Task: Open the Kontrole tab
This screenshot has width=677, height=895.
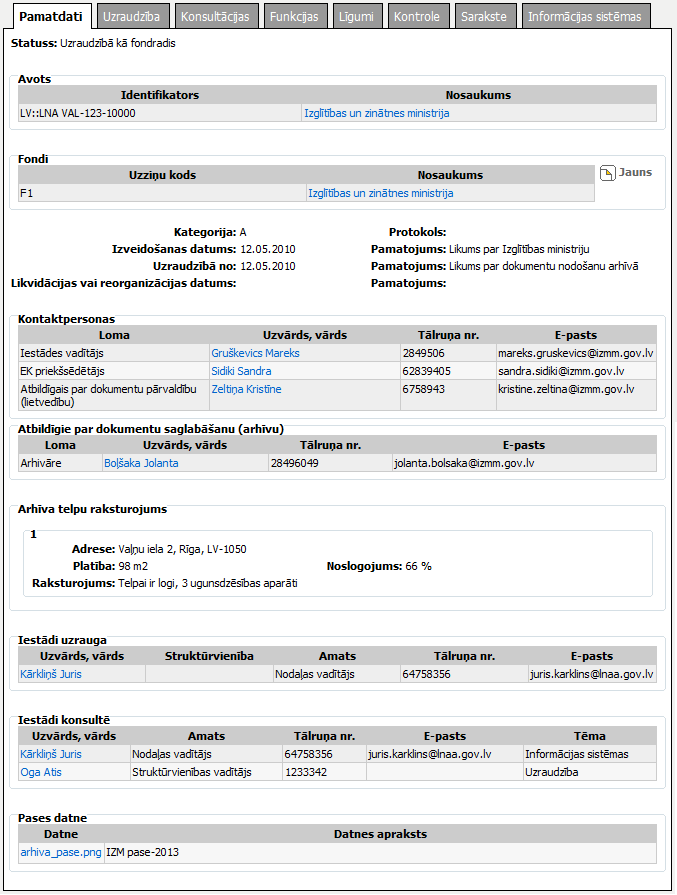Action: tap(417, 17)
